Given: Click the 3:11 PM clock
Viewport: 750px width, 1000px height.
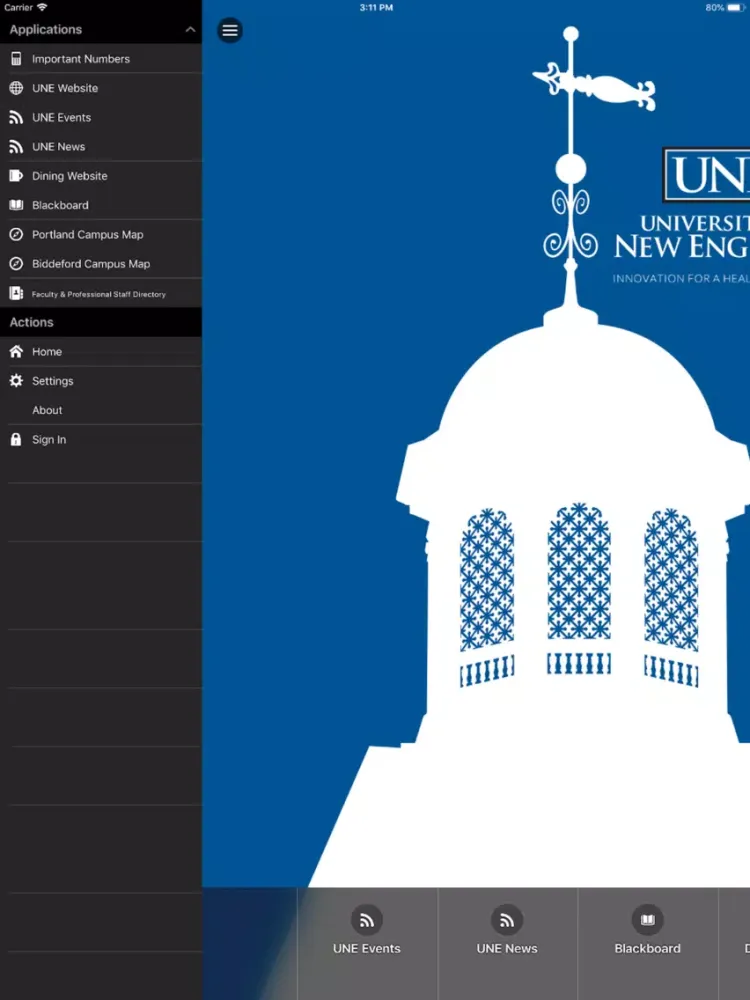Looking at the screenshot, I should click(376, 8).
